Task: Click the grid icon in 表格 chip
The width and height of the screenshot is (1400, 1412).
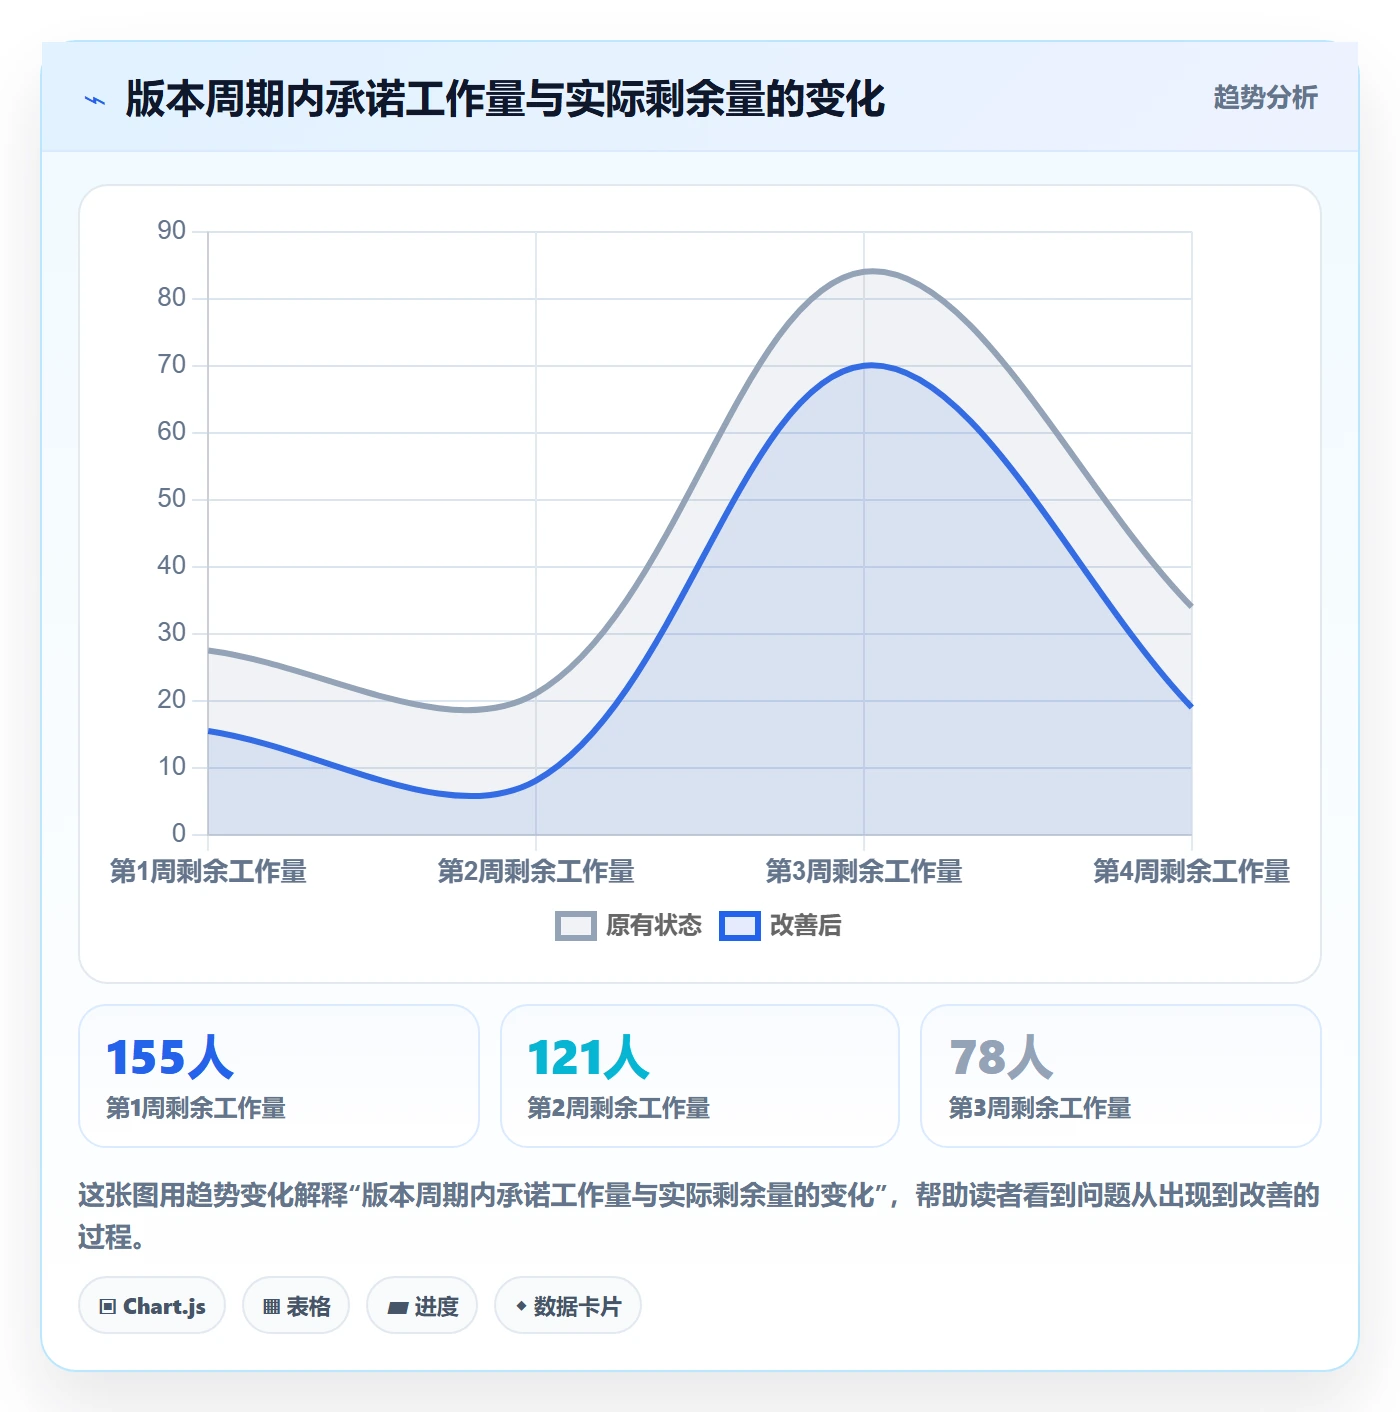Action: point(271,1306)
